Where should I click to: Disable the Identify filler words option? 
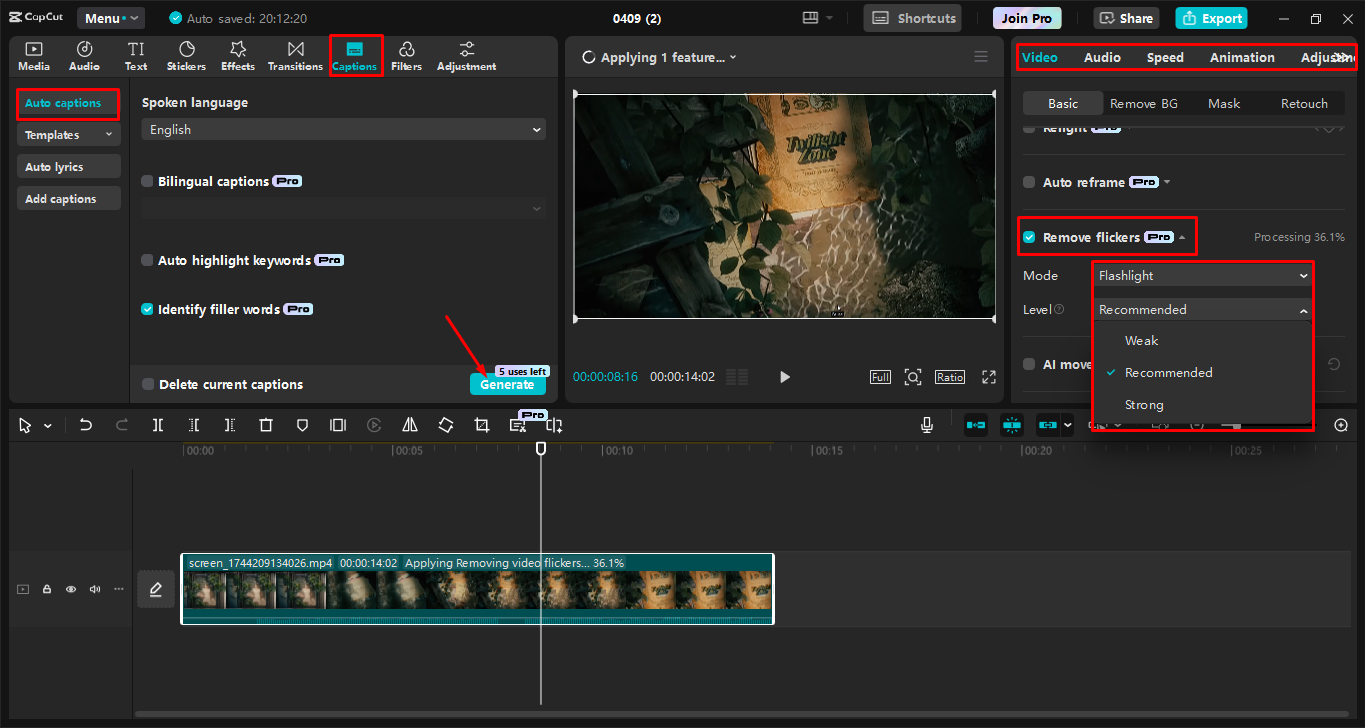(x=148, y=309)
